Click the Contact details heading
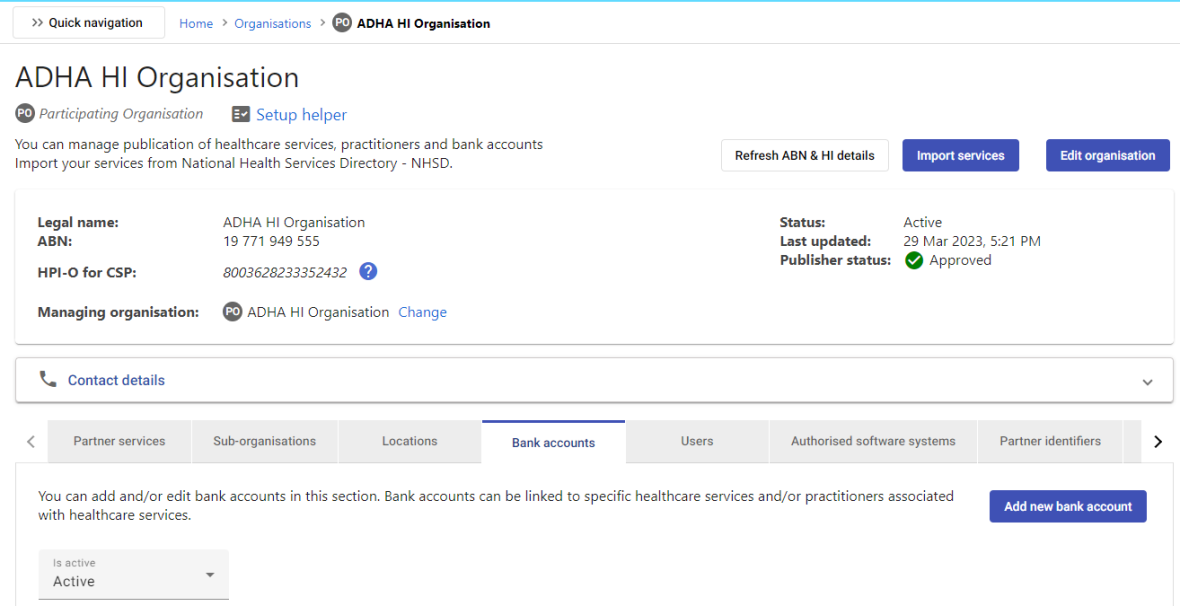1180x606 pixels. pos(116,380)
